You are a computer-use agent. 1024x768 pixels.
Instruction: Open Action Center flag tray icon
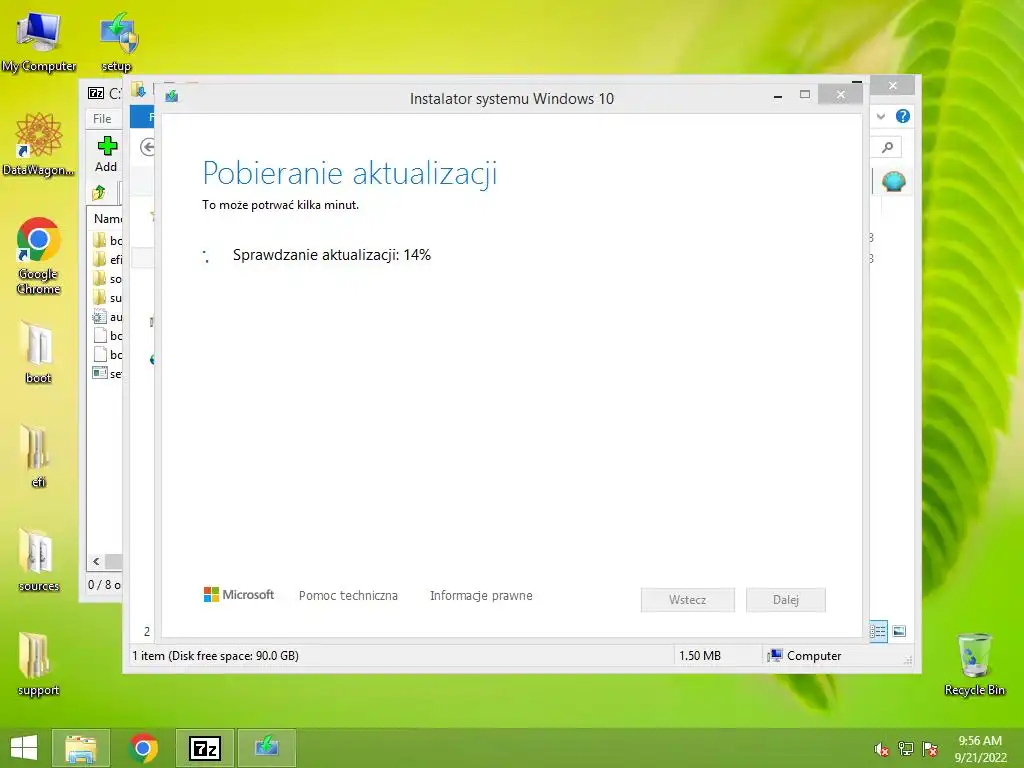tap(930, 749)
